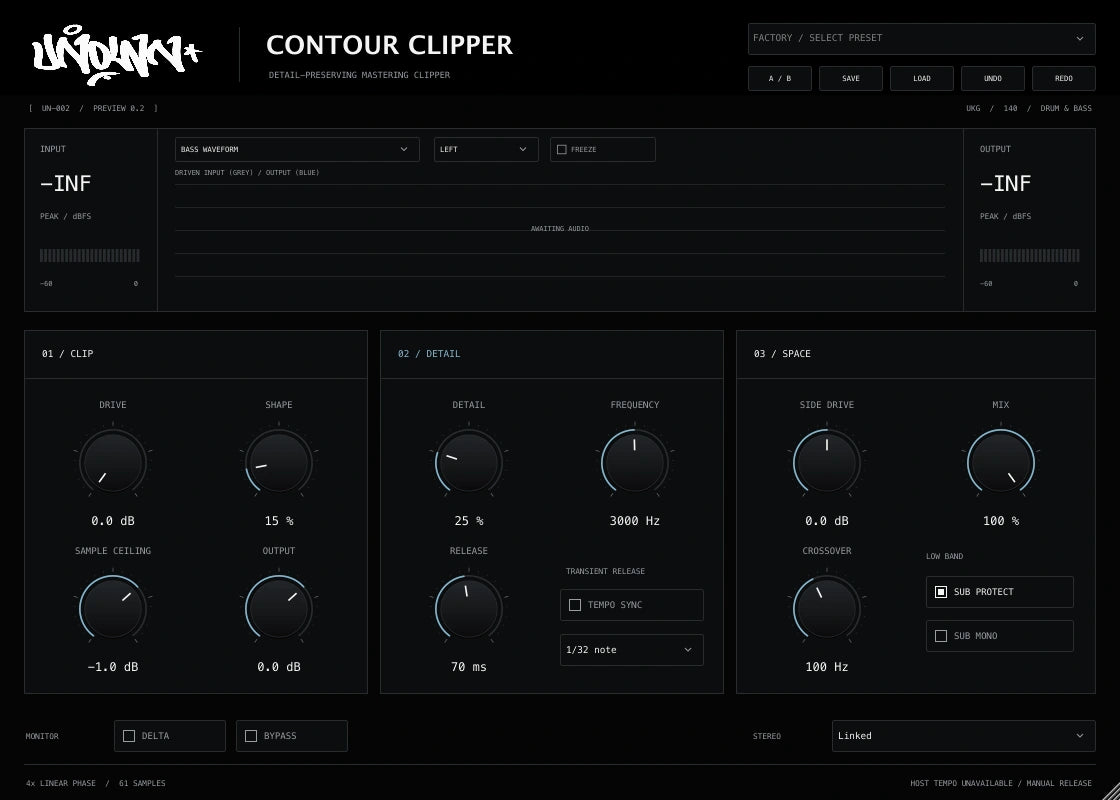Click the LOAD preset button
This screenshot has width=1120, height=800.
coord(921,79)
